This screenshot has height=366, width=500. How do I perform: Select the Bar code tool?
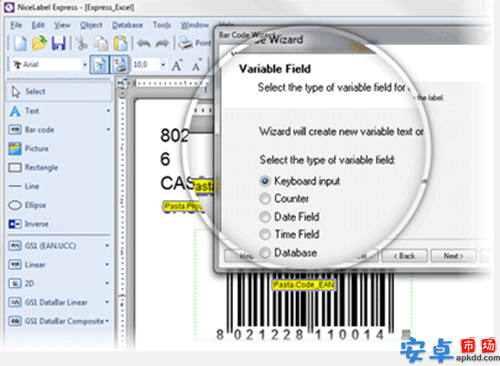point(39,130)
